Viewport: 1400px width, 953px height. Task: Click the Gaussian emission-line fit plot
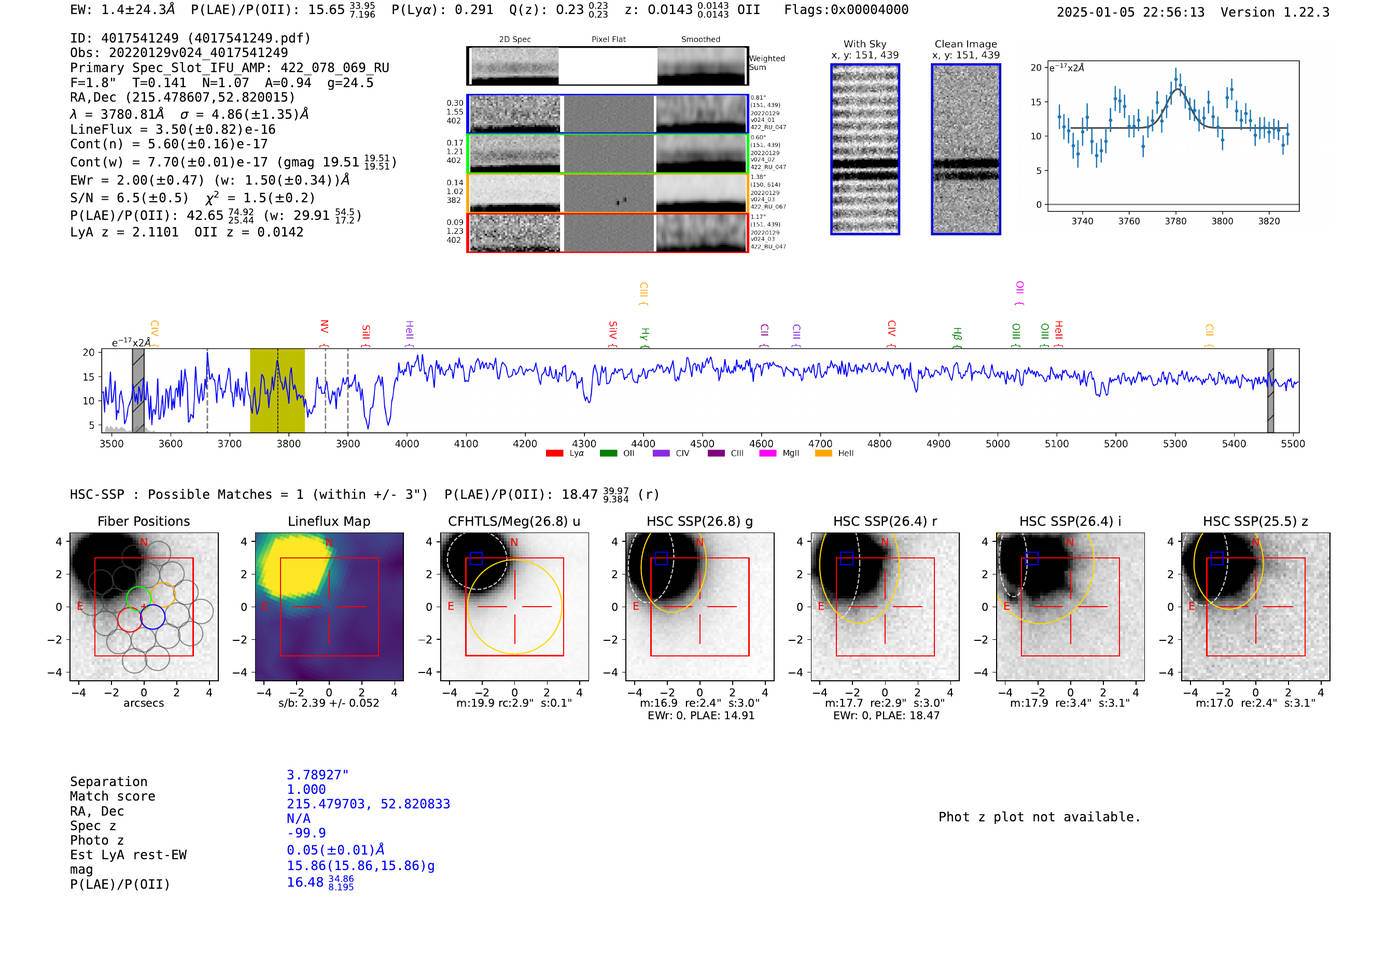[x=1172, y=136]
